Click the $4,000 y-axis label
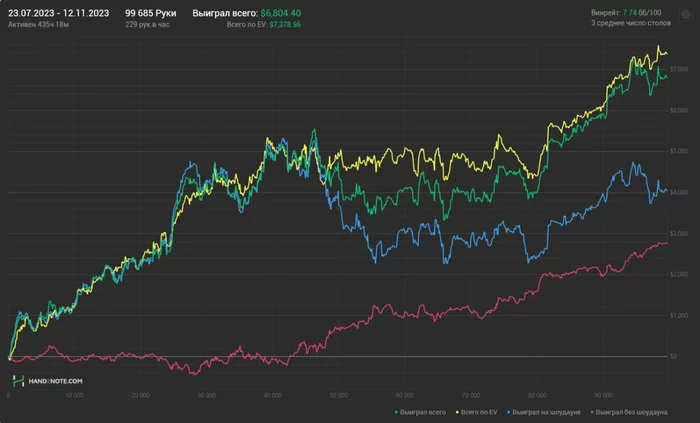The image size is (700, 423). click(x=679, y=191)
